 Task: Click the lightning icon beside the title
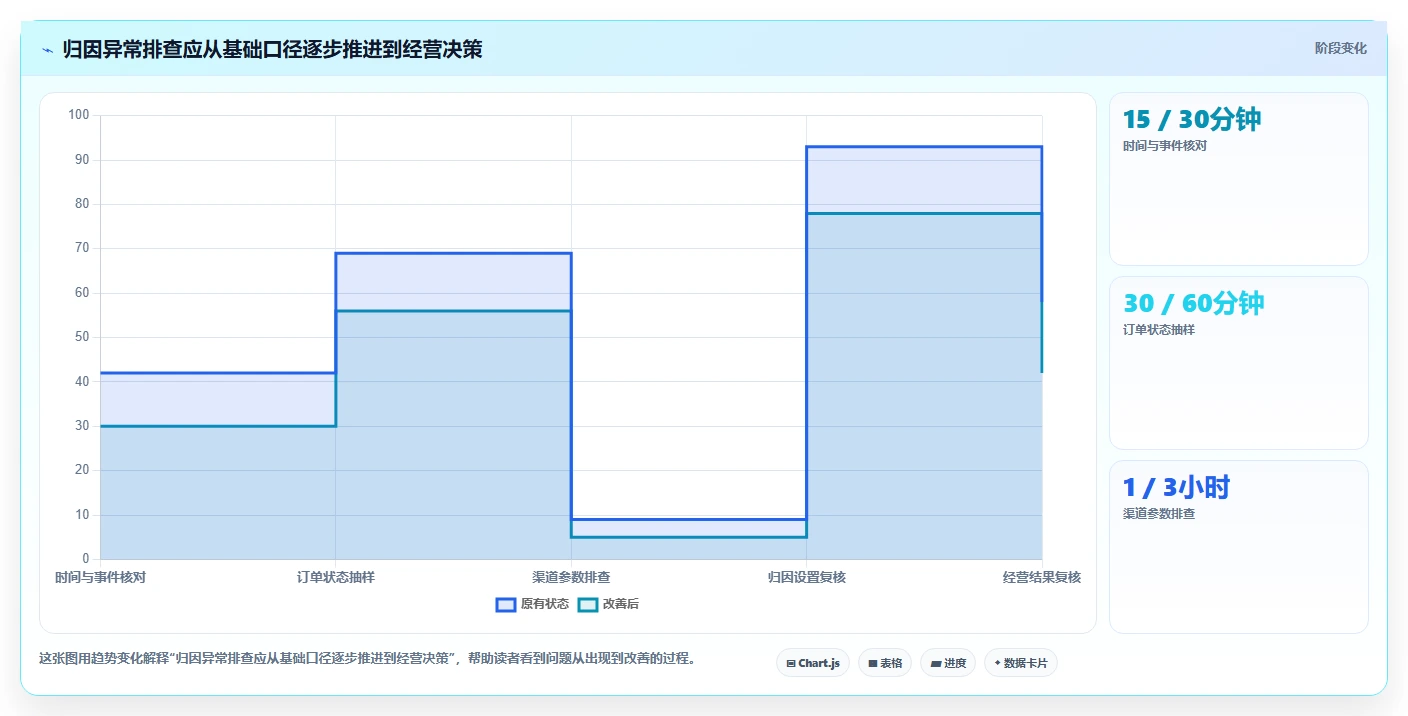48,50
